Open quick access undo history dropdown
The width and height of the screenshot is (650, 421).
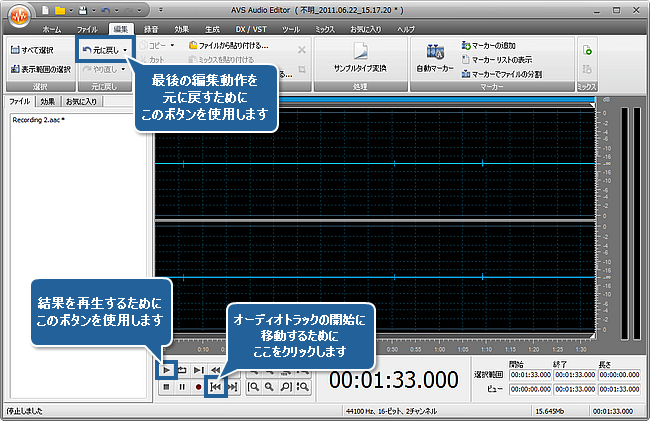[116, 10]
